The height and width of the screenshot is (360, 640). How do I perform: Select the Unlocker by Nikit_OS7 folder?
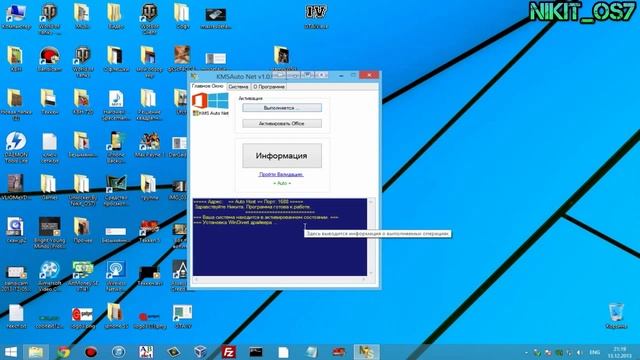coord(82,189)
